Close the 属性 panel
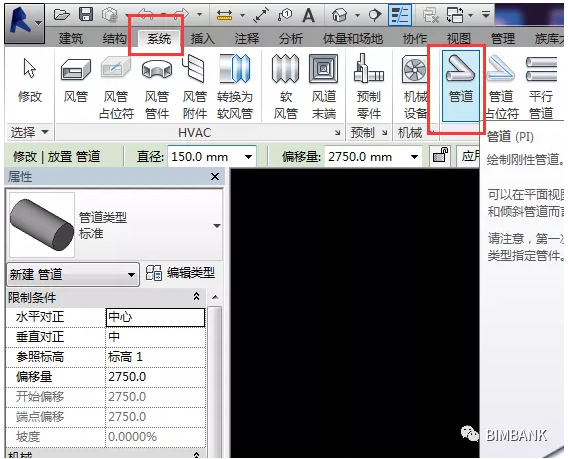Screen dimensions: 568x459 [x=215, y=176]
